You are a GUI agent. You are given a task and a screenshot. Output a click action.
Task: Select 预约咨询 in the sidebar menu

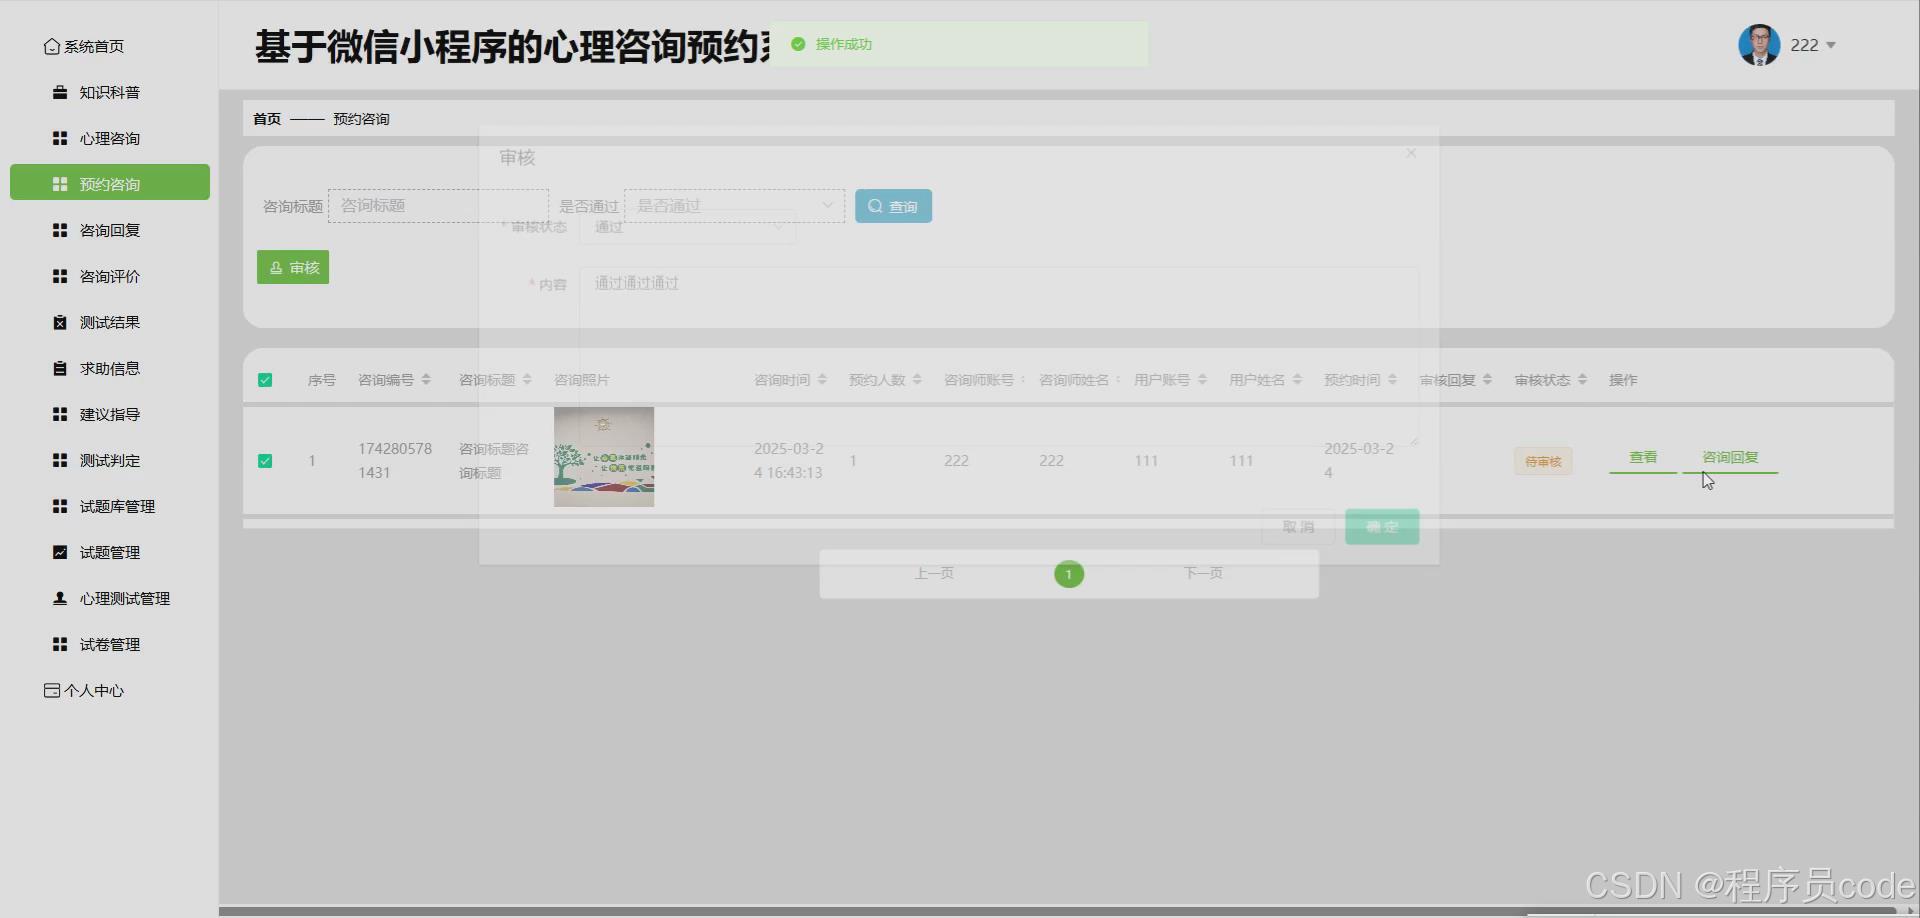click(109, 182)
